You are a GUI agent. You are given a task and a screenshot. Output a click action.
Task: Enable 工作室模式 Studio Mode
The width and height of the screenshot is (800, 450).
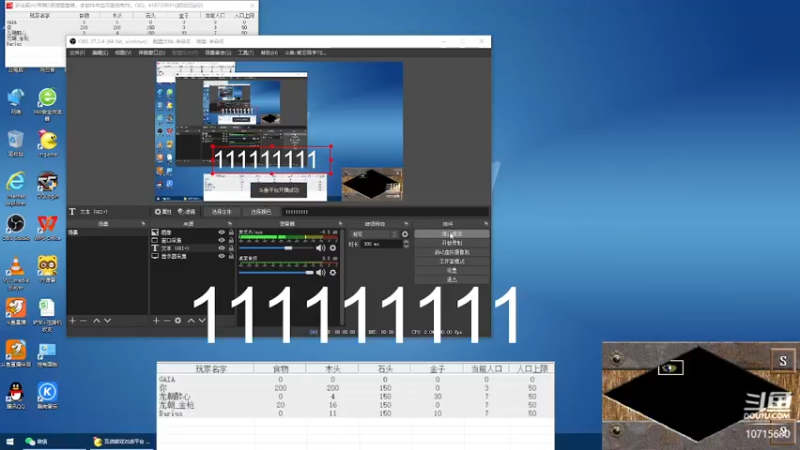tap(452, 261)
